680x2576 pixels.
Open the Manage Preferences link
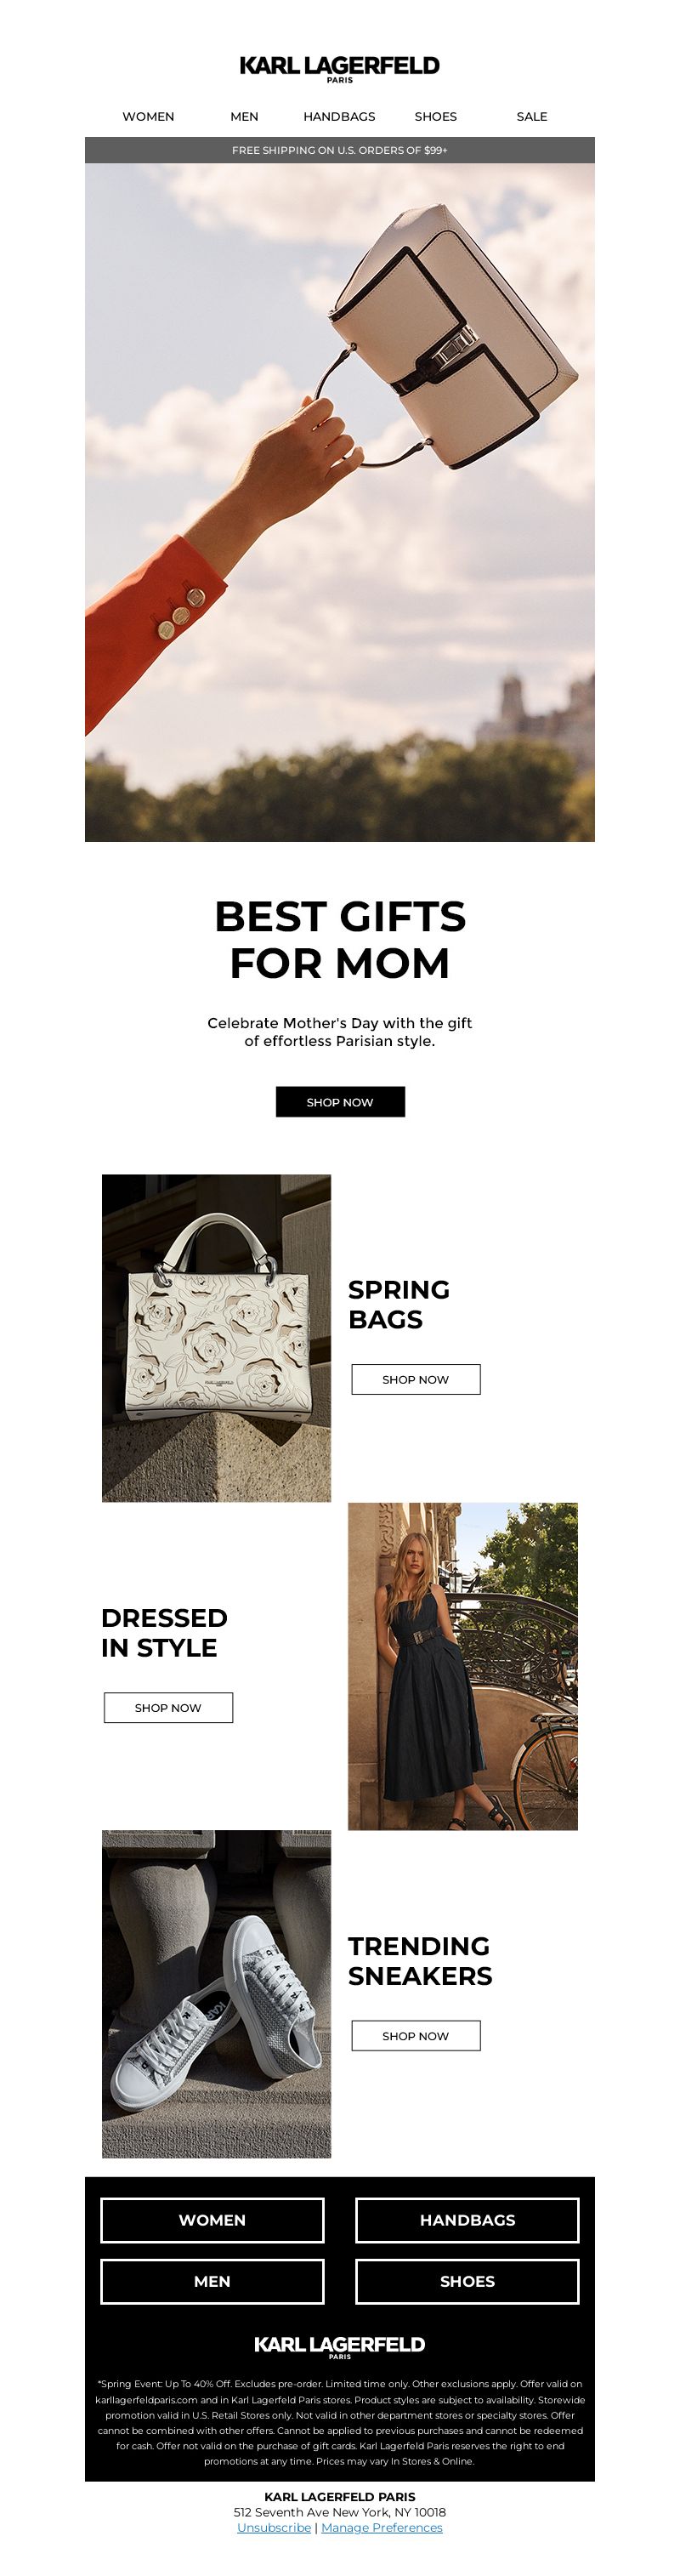tap(382, 2527)
